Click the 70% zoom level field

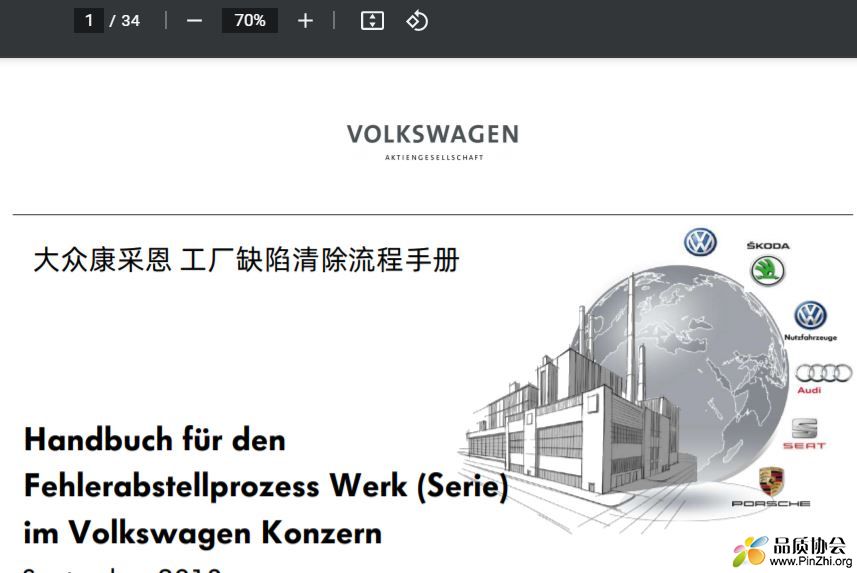pyautogui.click(x=250, y=21)
